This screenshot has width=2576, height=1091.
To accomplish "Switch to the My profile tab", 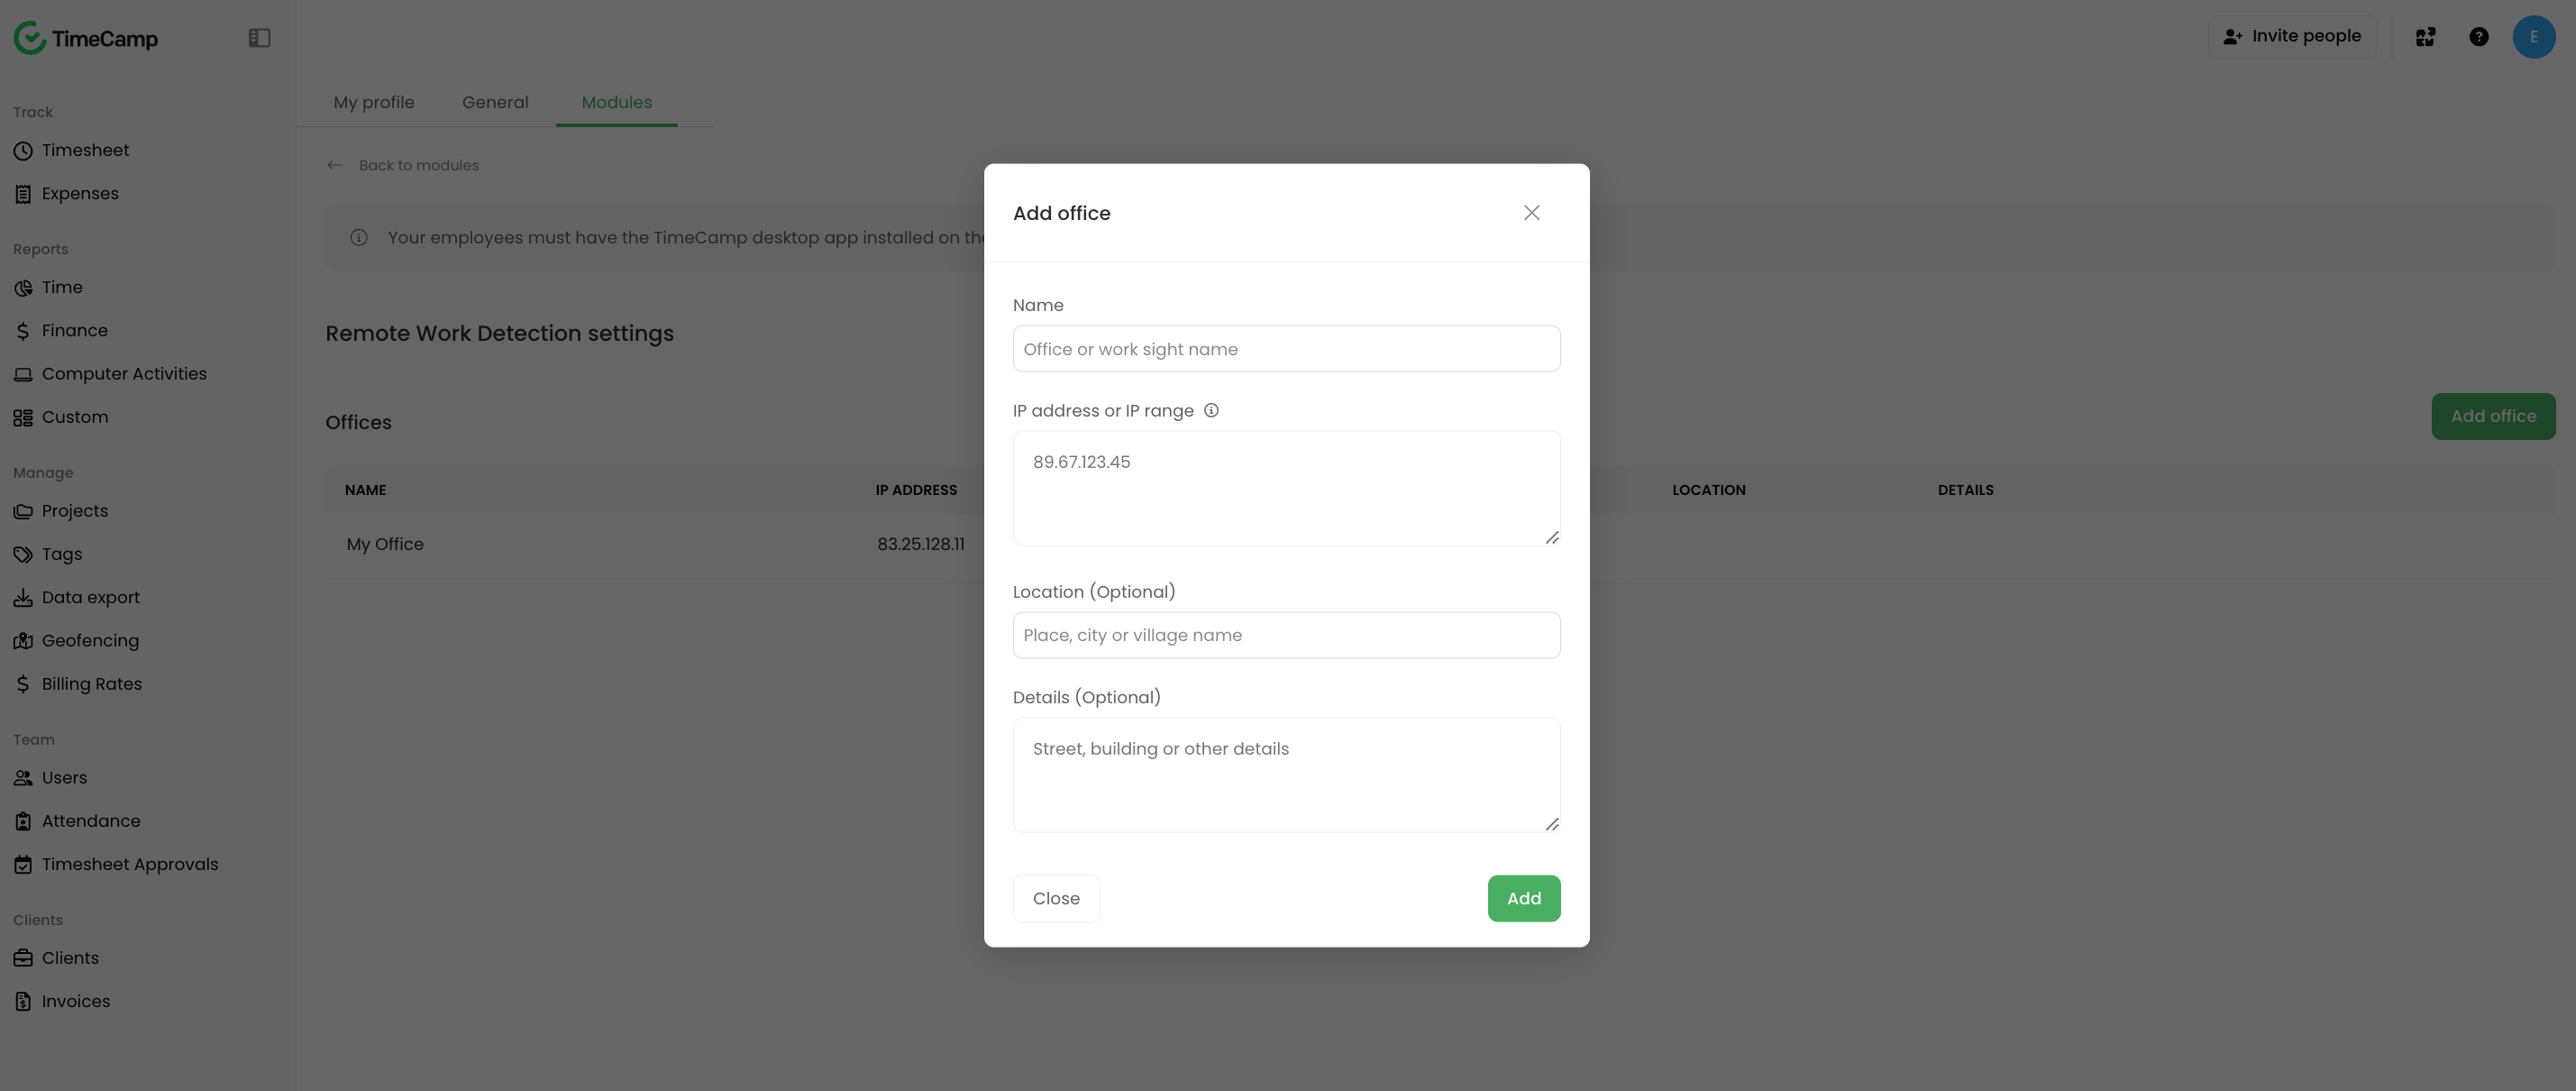I will pos(374,102).
